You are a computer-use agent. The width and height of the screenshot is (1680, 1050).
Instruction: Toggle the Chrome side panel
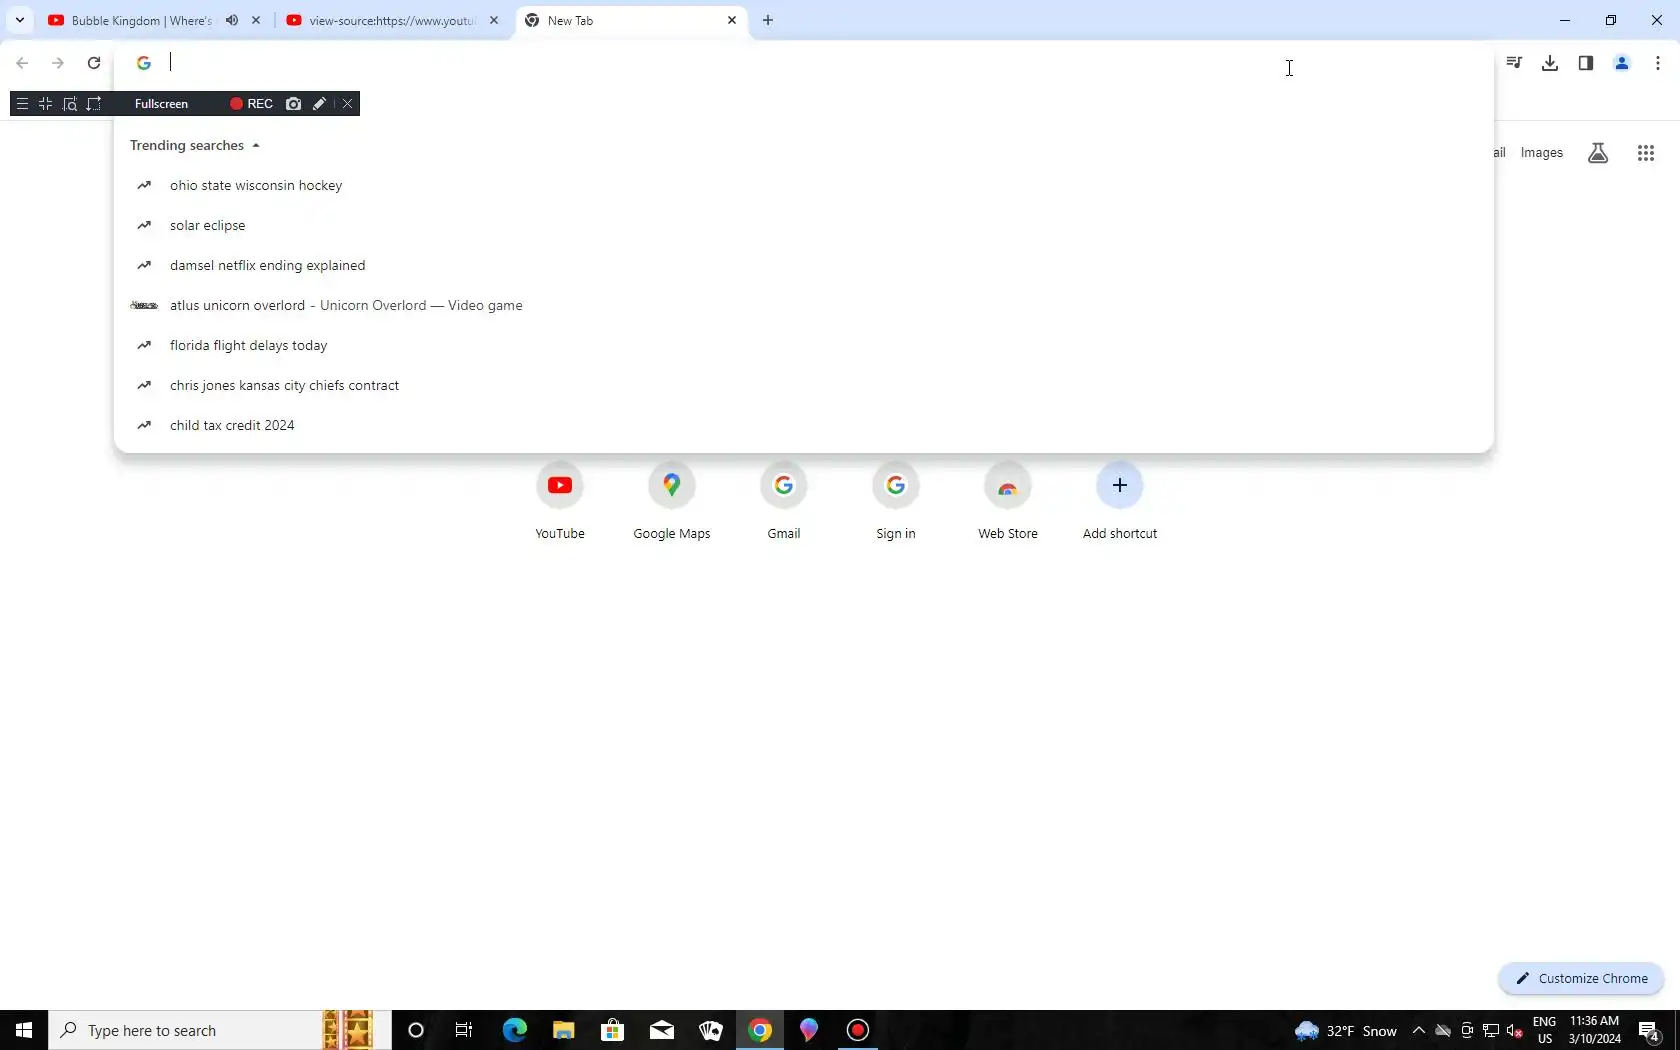(x=1586, y=63)
